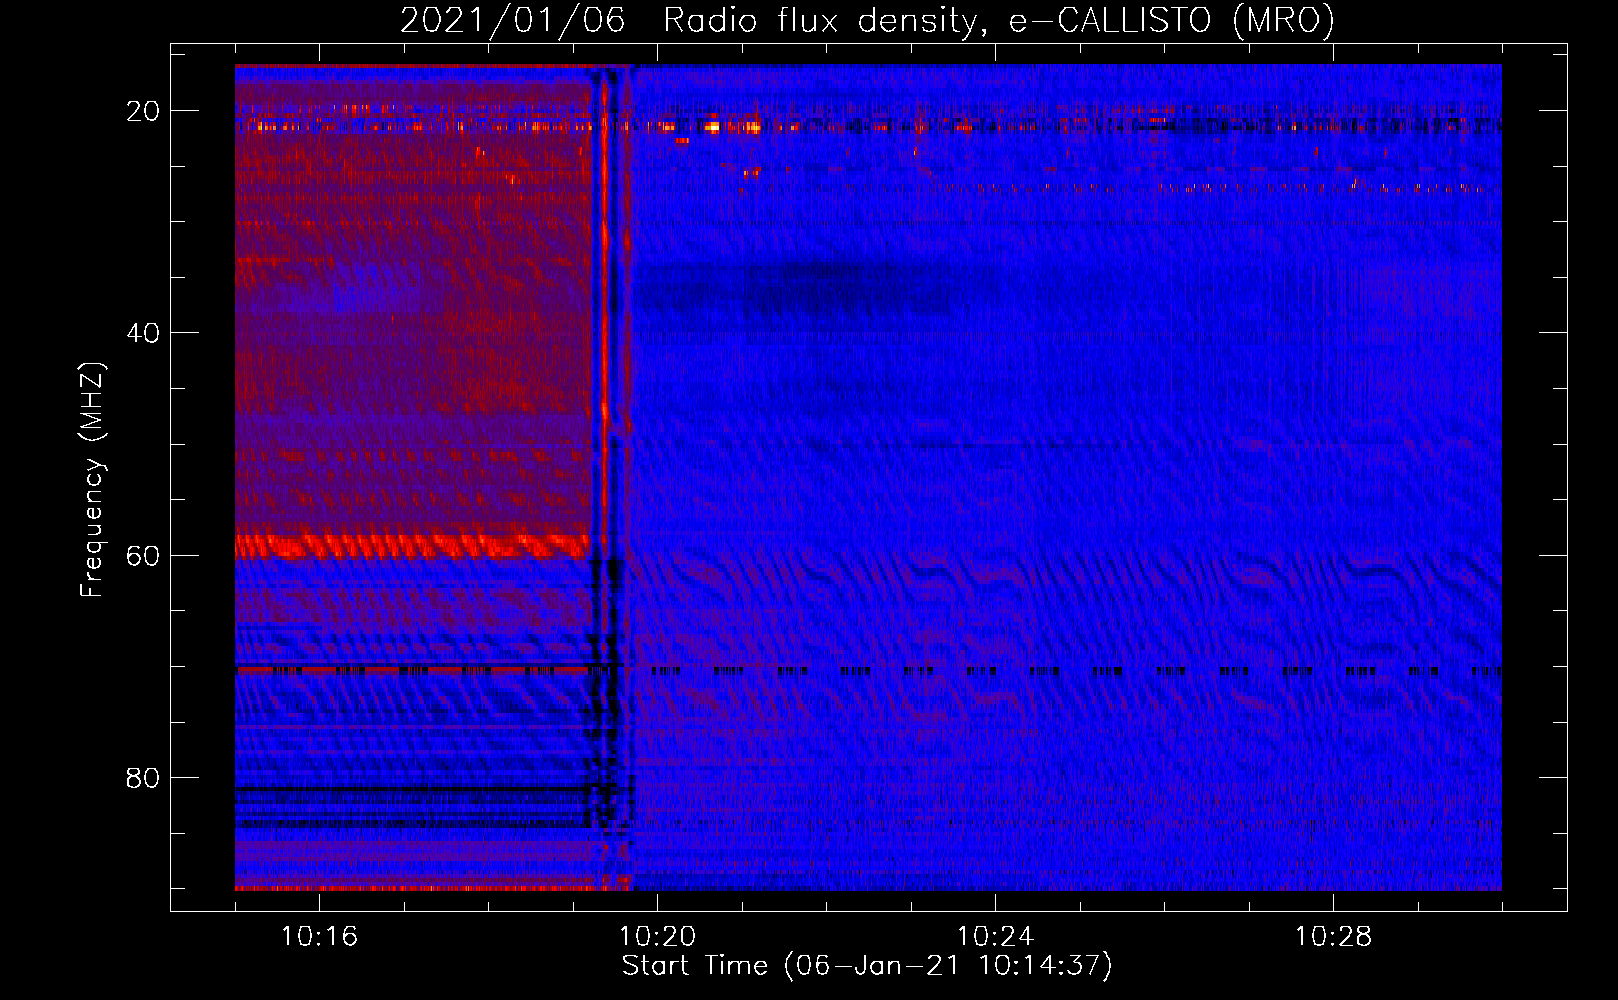Click the '10:16' time tick label
This screenshot has height=1000, width=1618.
point(319,937)
